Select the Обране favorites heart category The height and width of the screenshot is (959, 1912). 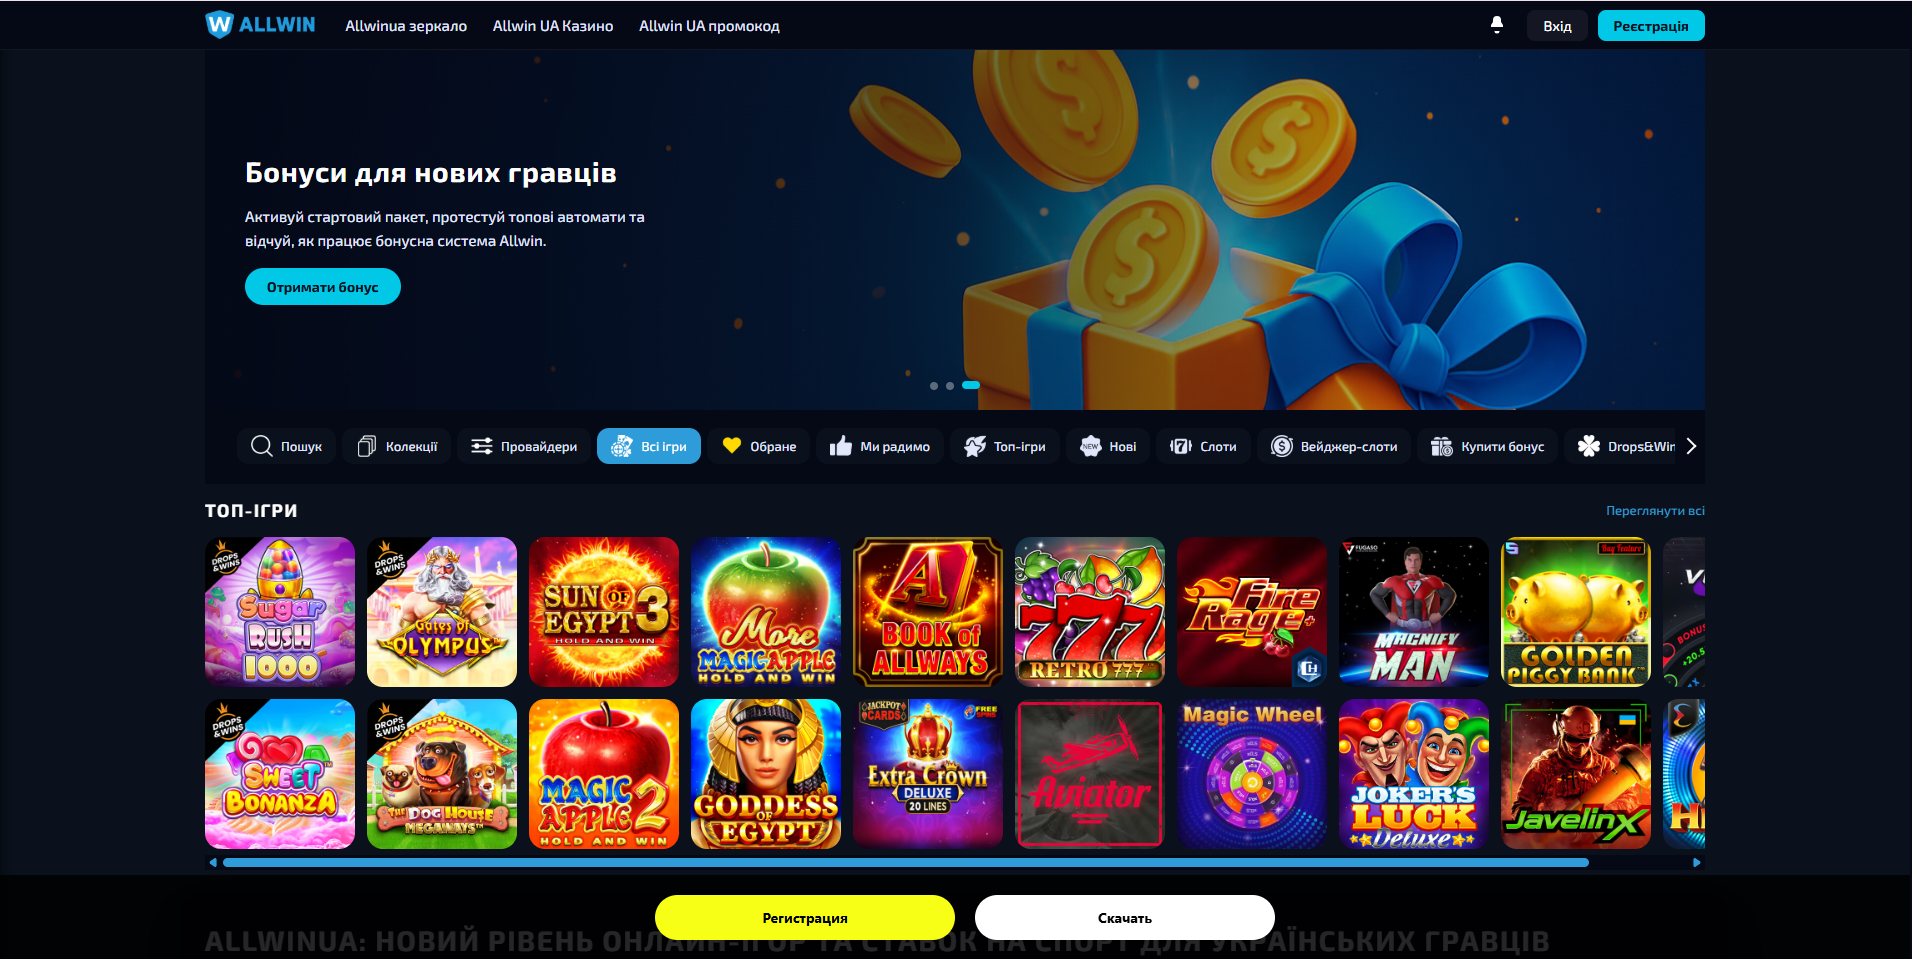click(759, 446)
